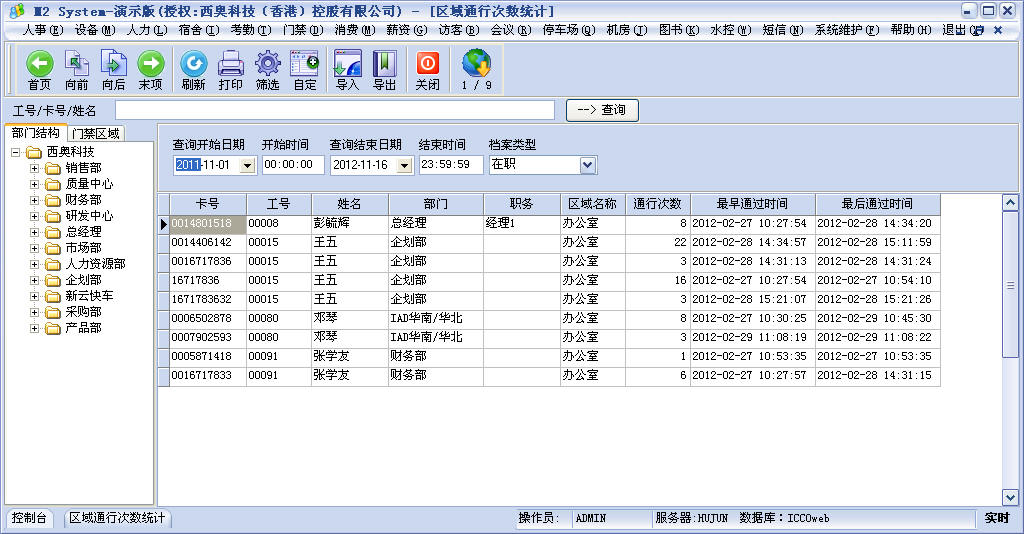Click the 导出 export icon

tap(384, 68)
